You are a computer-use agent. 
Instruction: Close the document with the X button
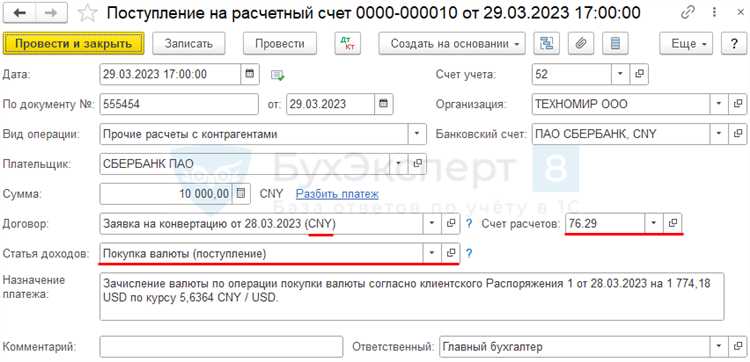tap(741, 13)
